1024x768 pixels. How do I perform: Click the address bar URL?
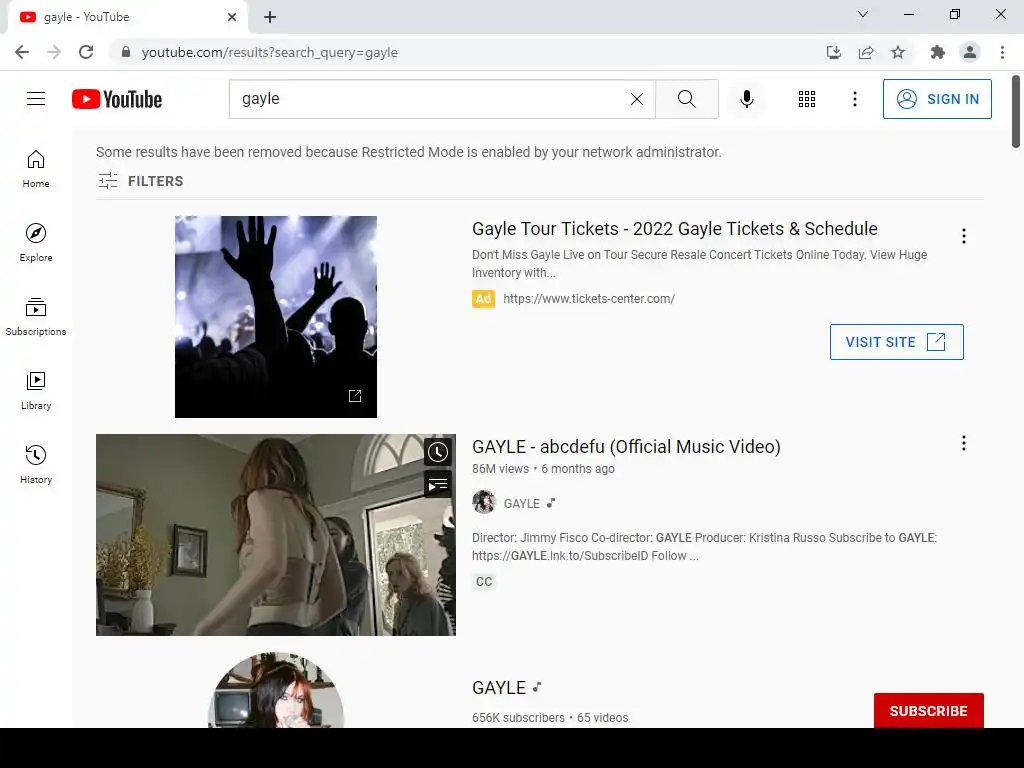pyautogui.click(x=270, y=52)
